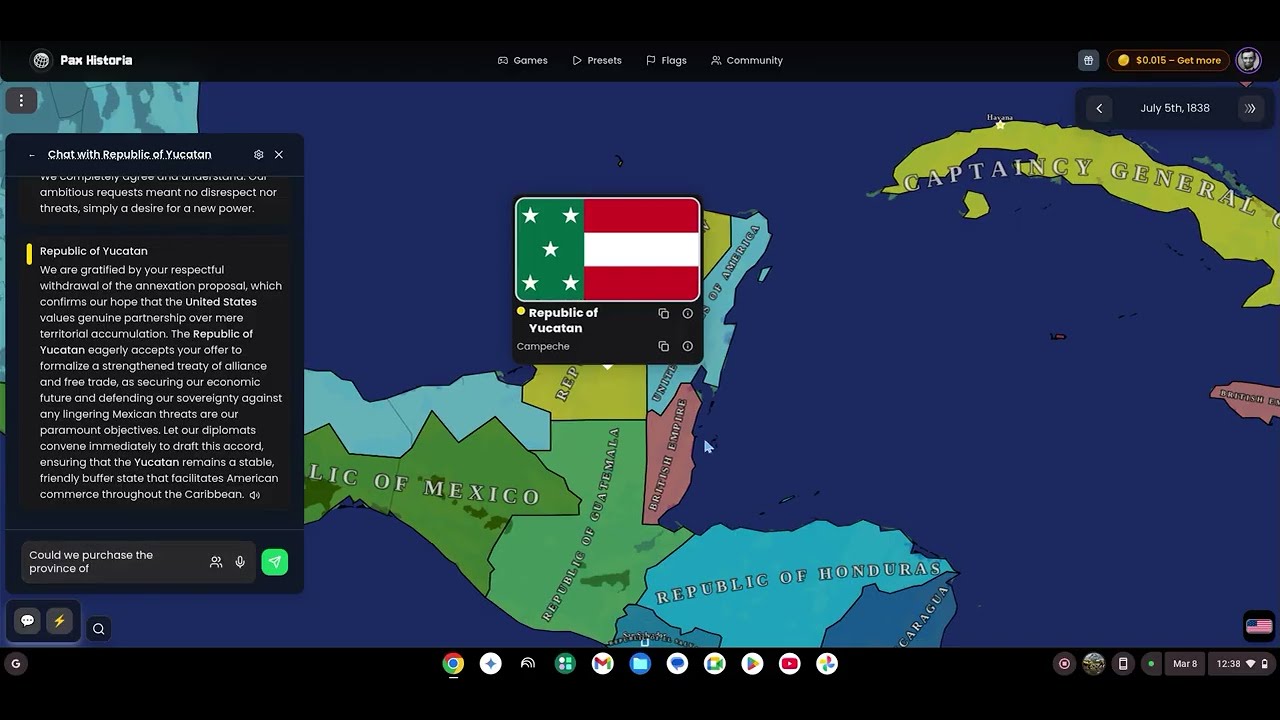
Task: Click the Havana city marker
Action: click(x=1000, y=125)
